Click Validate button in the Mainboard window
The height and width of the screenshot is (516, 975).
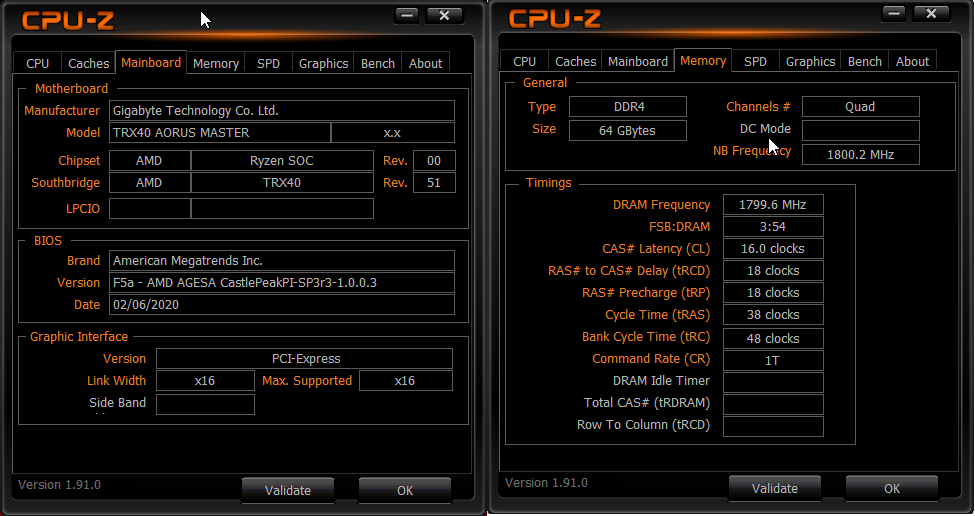point(288,491)
